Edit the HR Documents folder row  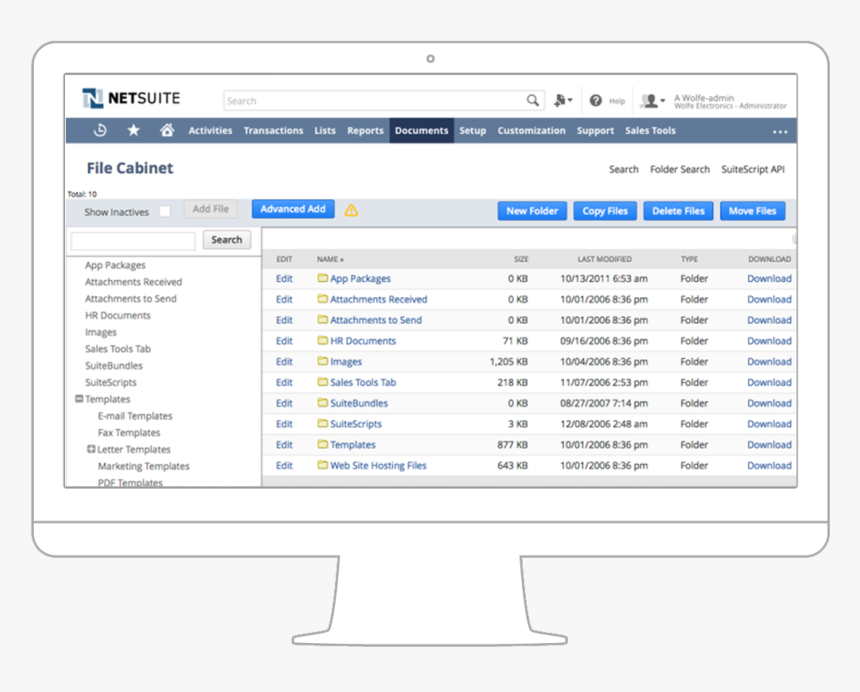click(x=284, y=341)
